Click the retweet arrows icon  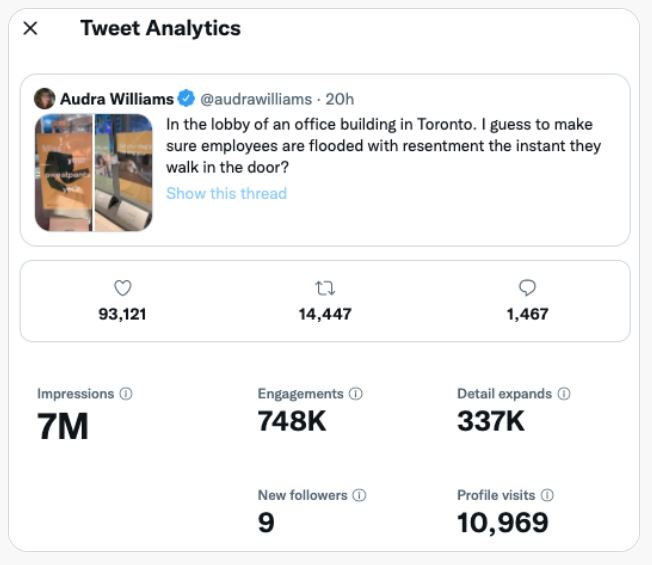click(x=325, y=288)
